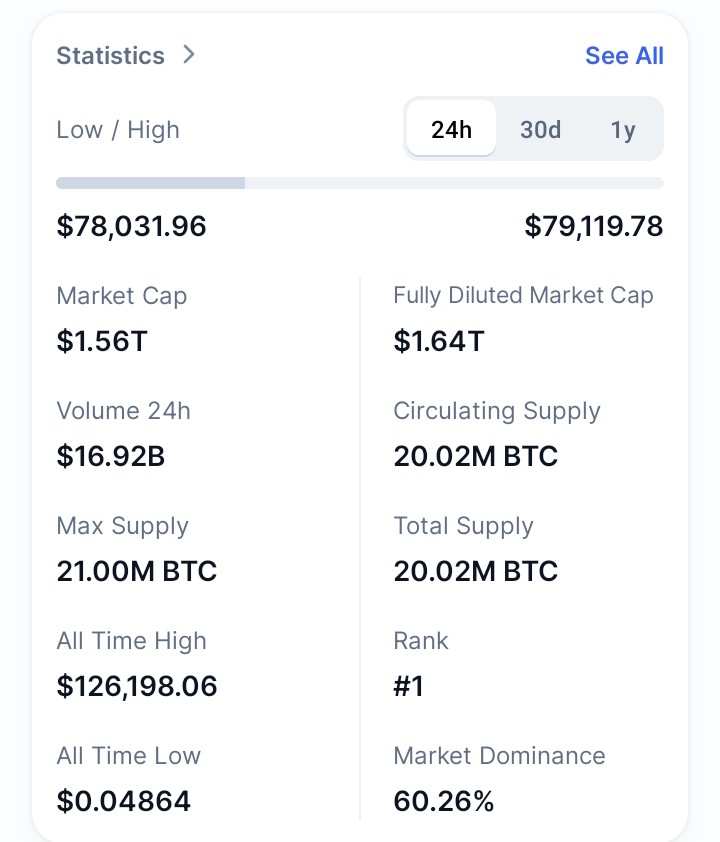Click the chevron arrow beside Statistics

tap(188, 54)
